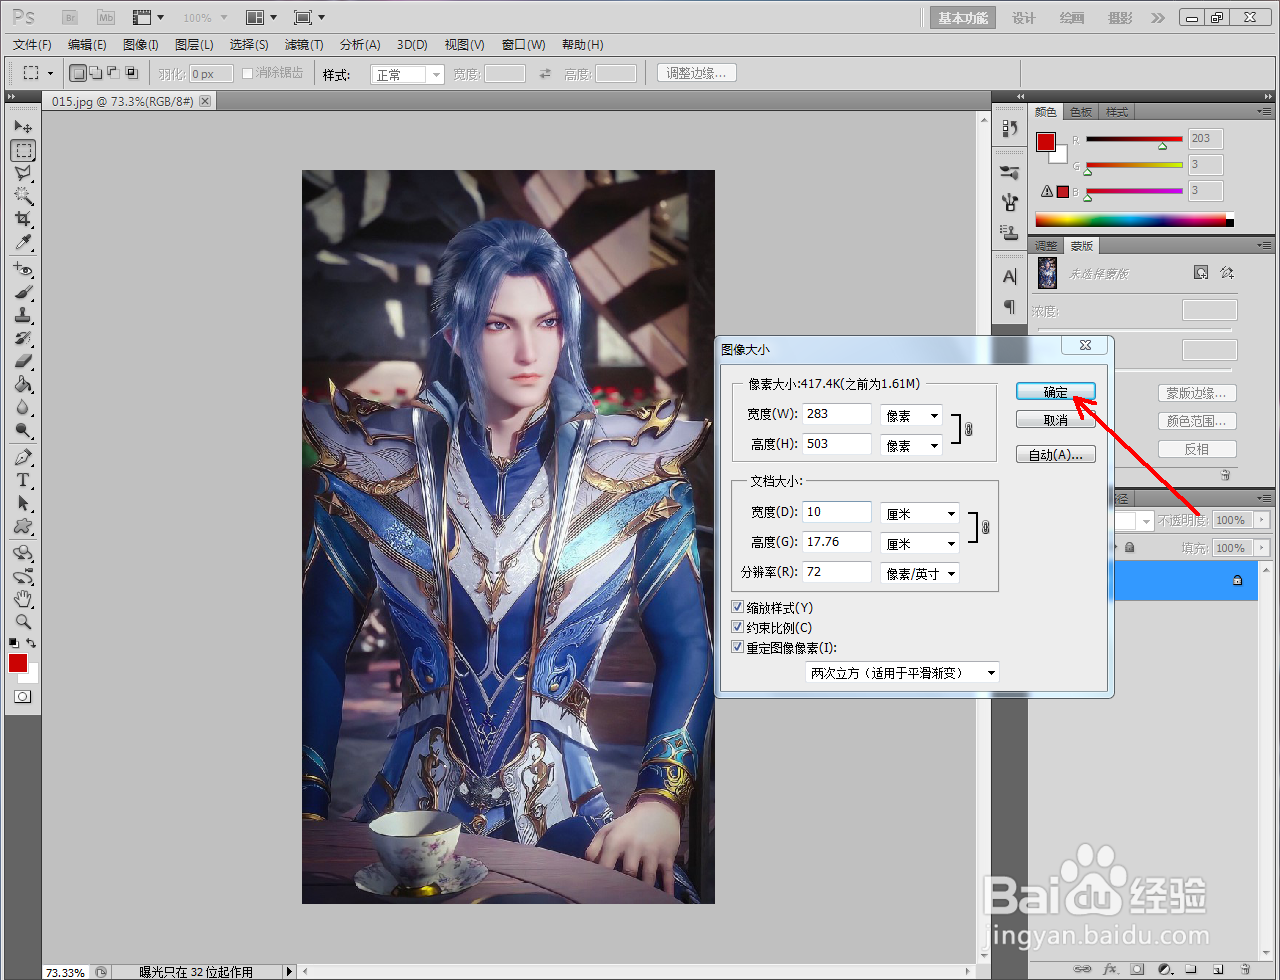
Task: Select the Rectangular Marquee tool in toolbox
Action: click(x=23, y=151)
